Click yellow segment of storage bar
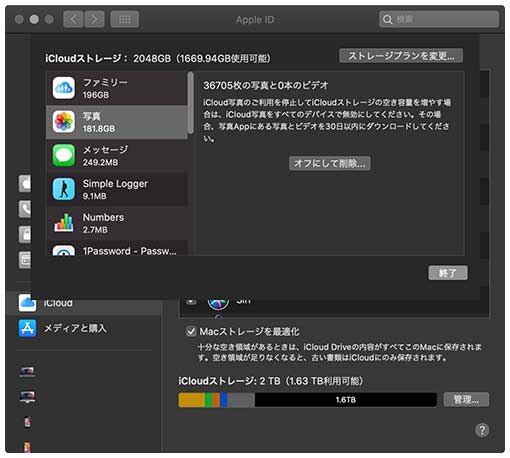Viewport: 510px width, 458px height. click(x=191, y=400)
